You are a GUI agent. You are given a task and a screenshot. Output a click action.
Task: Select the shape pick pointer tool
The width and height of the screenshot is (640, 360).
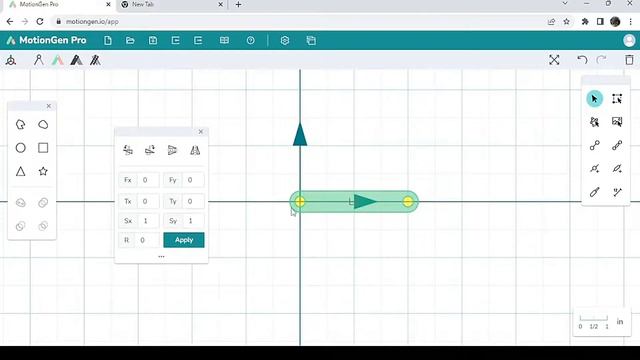tap(595, 122)
